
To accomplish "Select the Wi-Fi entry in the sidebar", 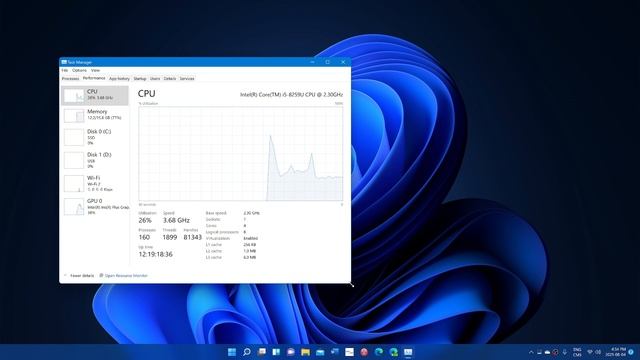I will [95, 184].
